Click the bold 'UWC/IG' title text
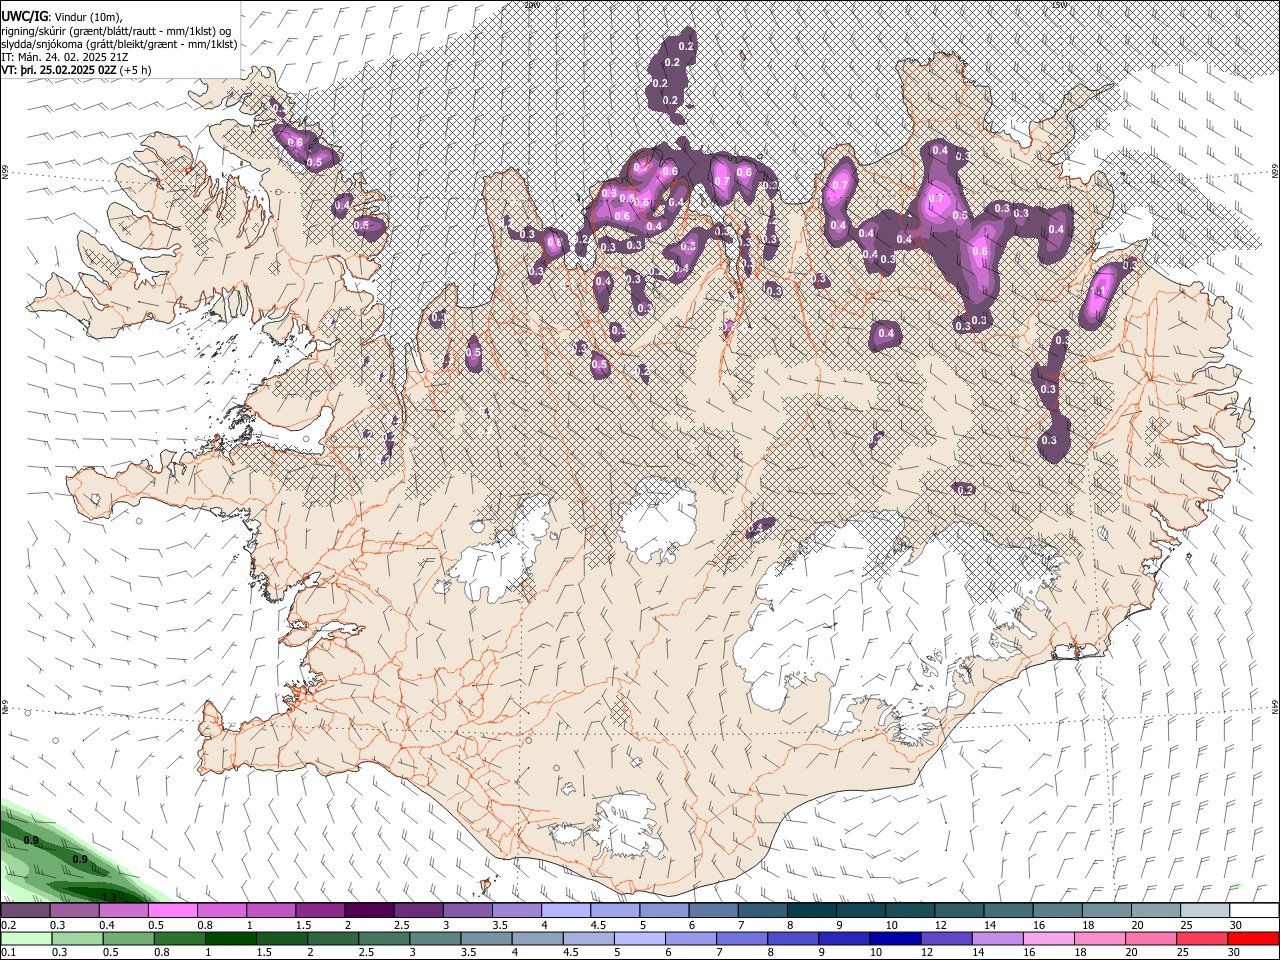The width and height of the screenshot is (1280, 960). (24, 16)
